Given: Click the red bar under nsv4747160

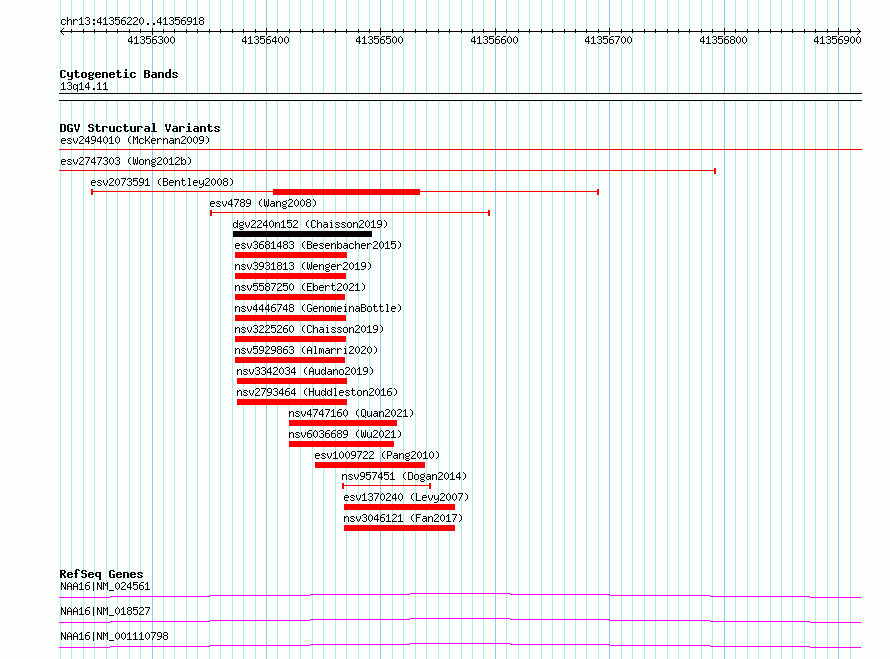Looking at the screenshot, I should [x=343, y=423].
